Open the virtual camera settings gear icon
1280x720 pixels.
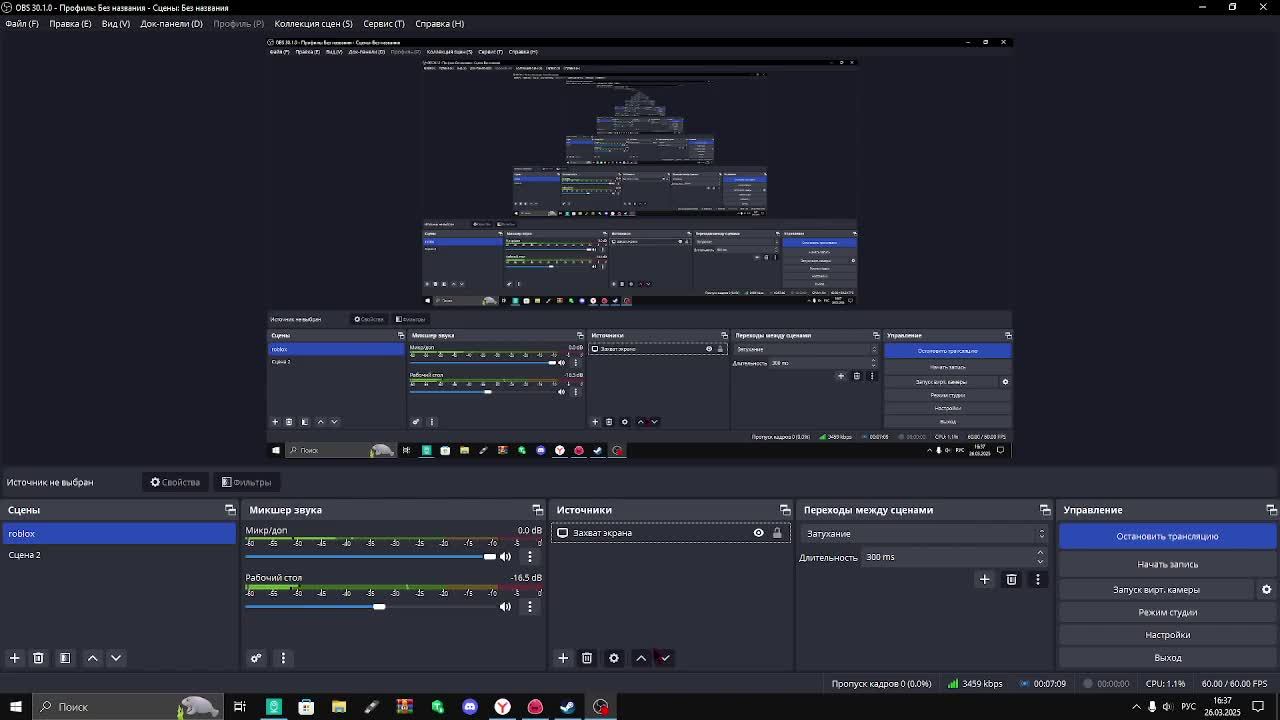point(1266,590)
